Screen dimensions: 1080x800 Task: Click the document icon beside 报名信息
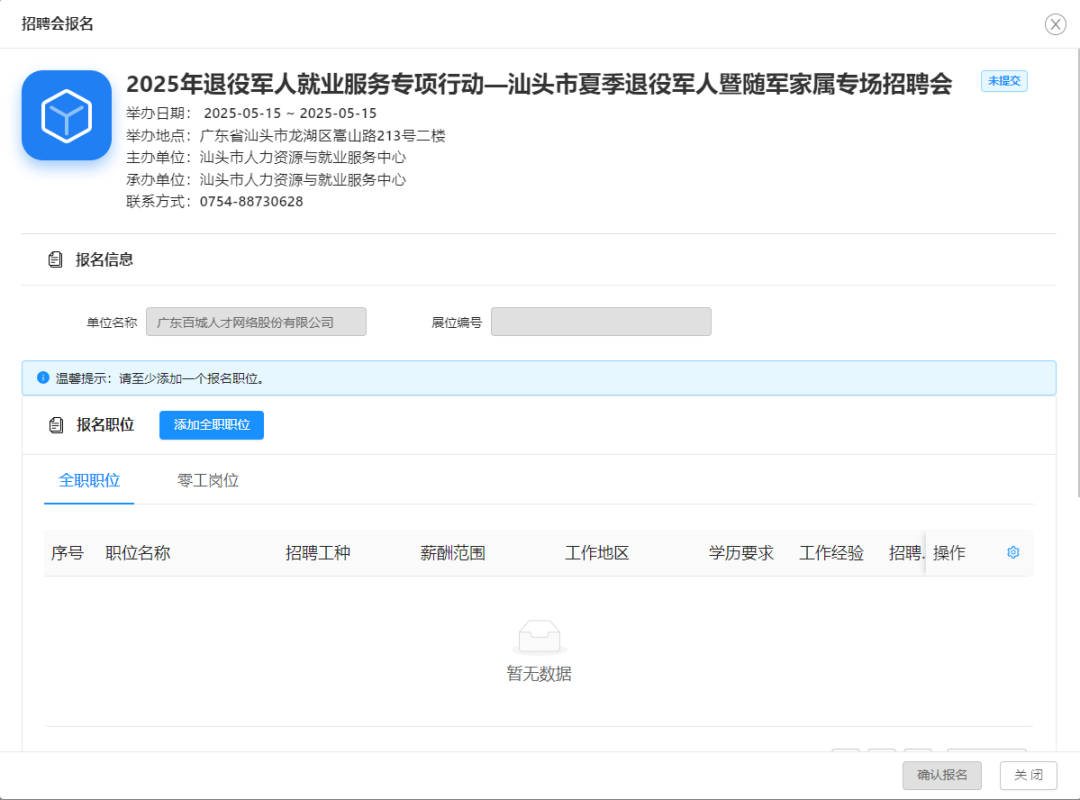point(57,259)
